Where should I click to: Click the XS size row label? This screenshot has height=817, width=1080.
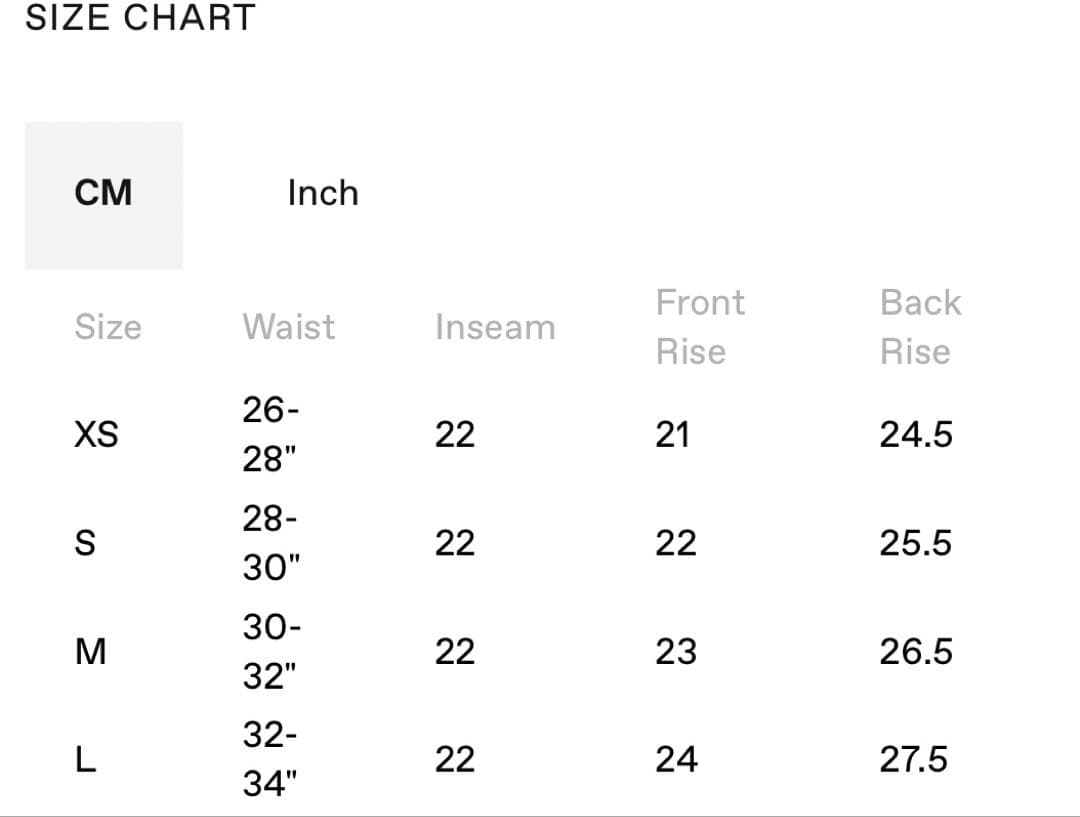pos(96,435)
